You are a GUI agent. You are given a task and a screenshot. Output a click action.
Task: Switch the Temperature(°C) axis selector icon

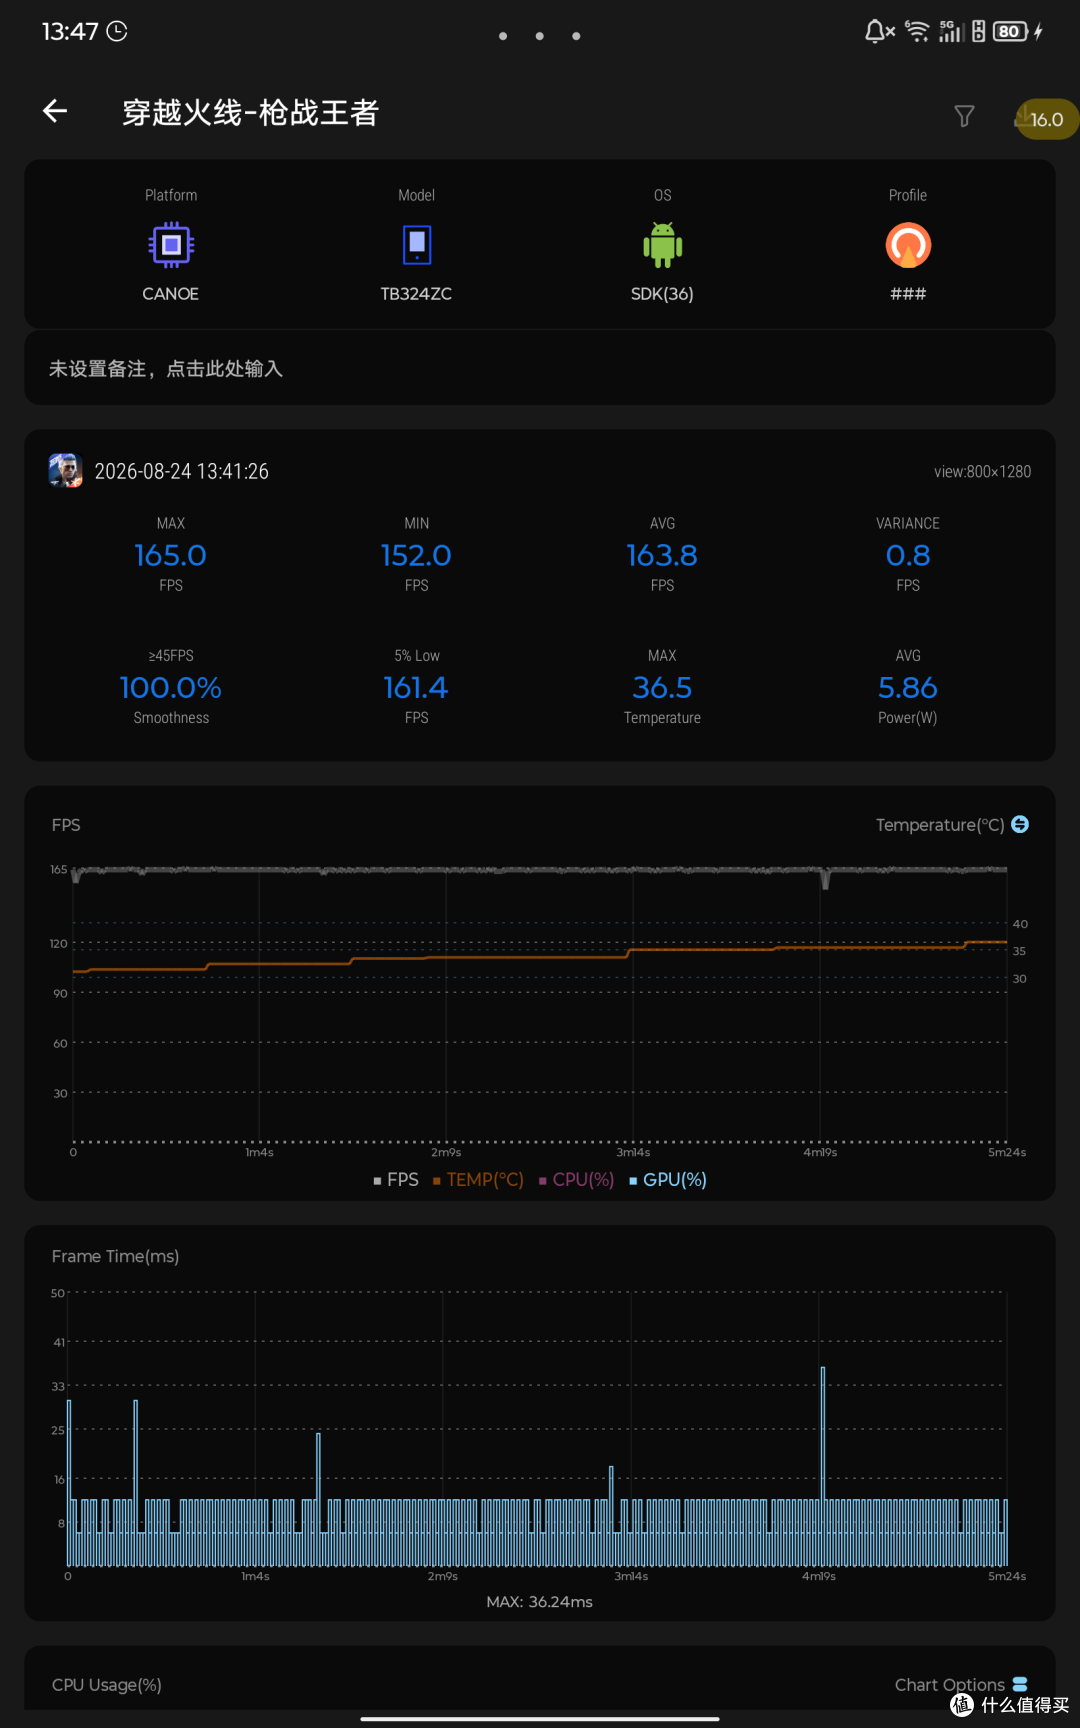point(1020,824)
